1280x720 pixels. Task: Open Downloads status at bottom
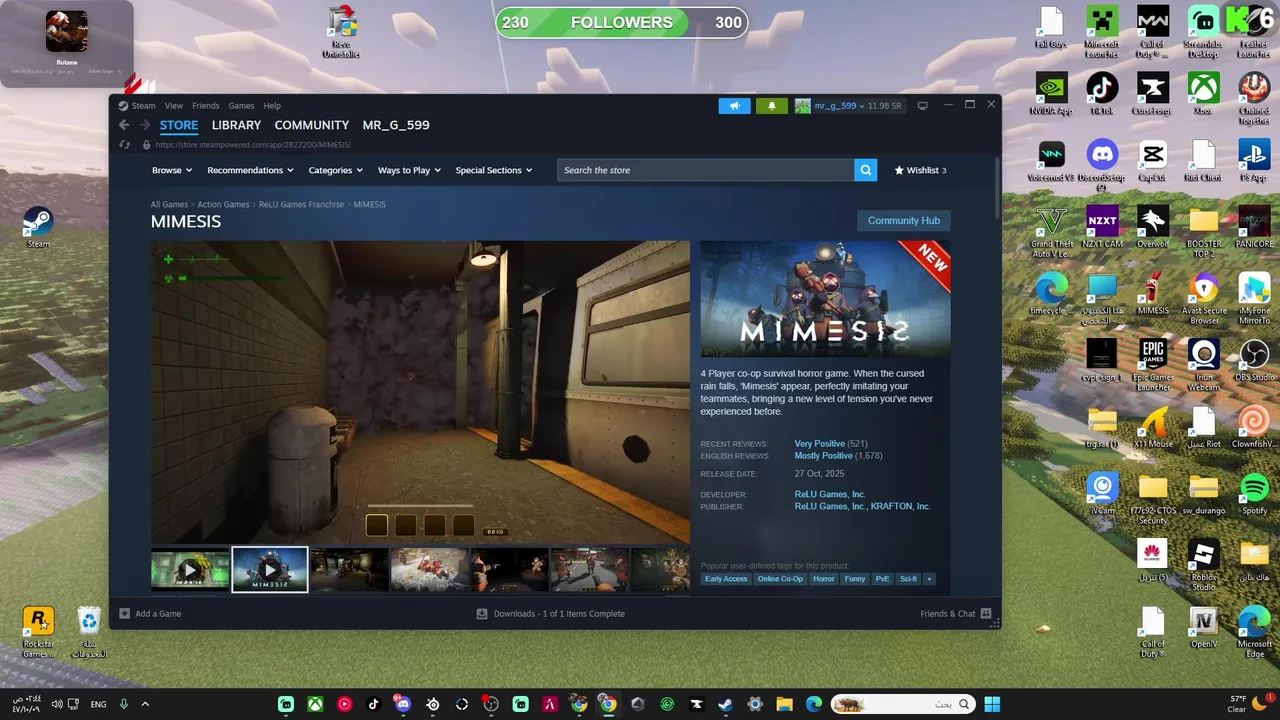pos(550,614)
